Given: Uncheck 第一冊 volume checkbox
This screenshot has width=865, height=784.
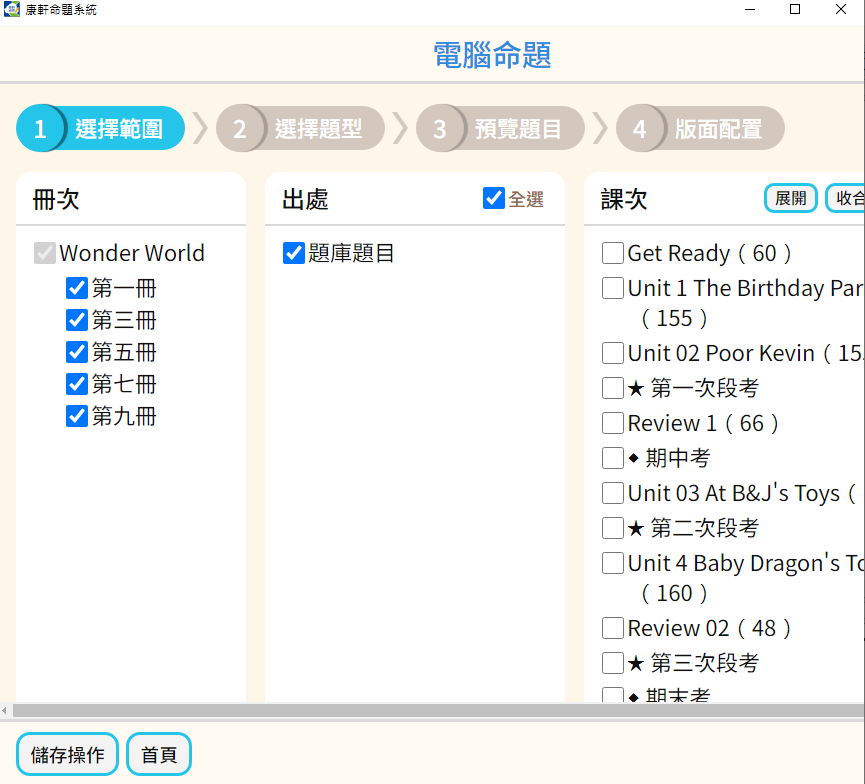Looking at the screenshot, I should (77, 288).
